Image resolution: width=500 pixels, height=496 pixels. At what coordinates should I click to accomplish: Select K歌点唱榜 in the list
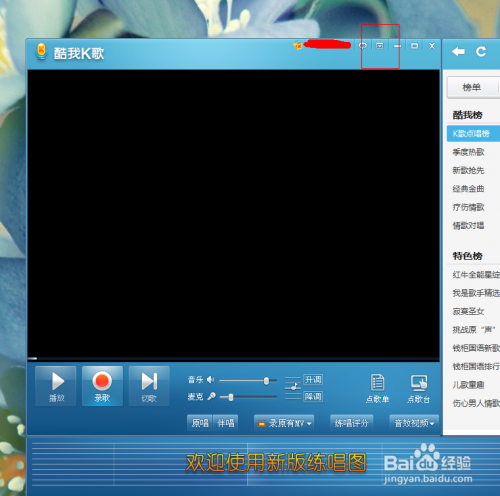(473, 134)
